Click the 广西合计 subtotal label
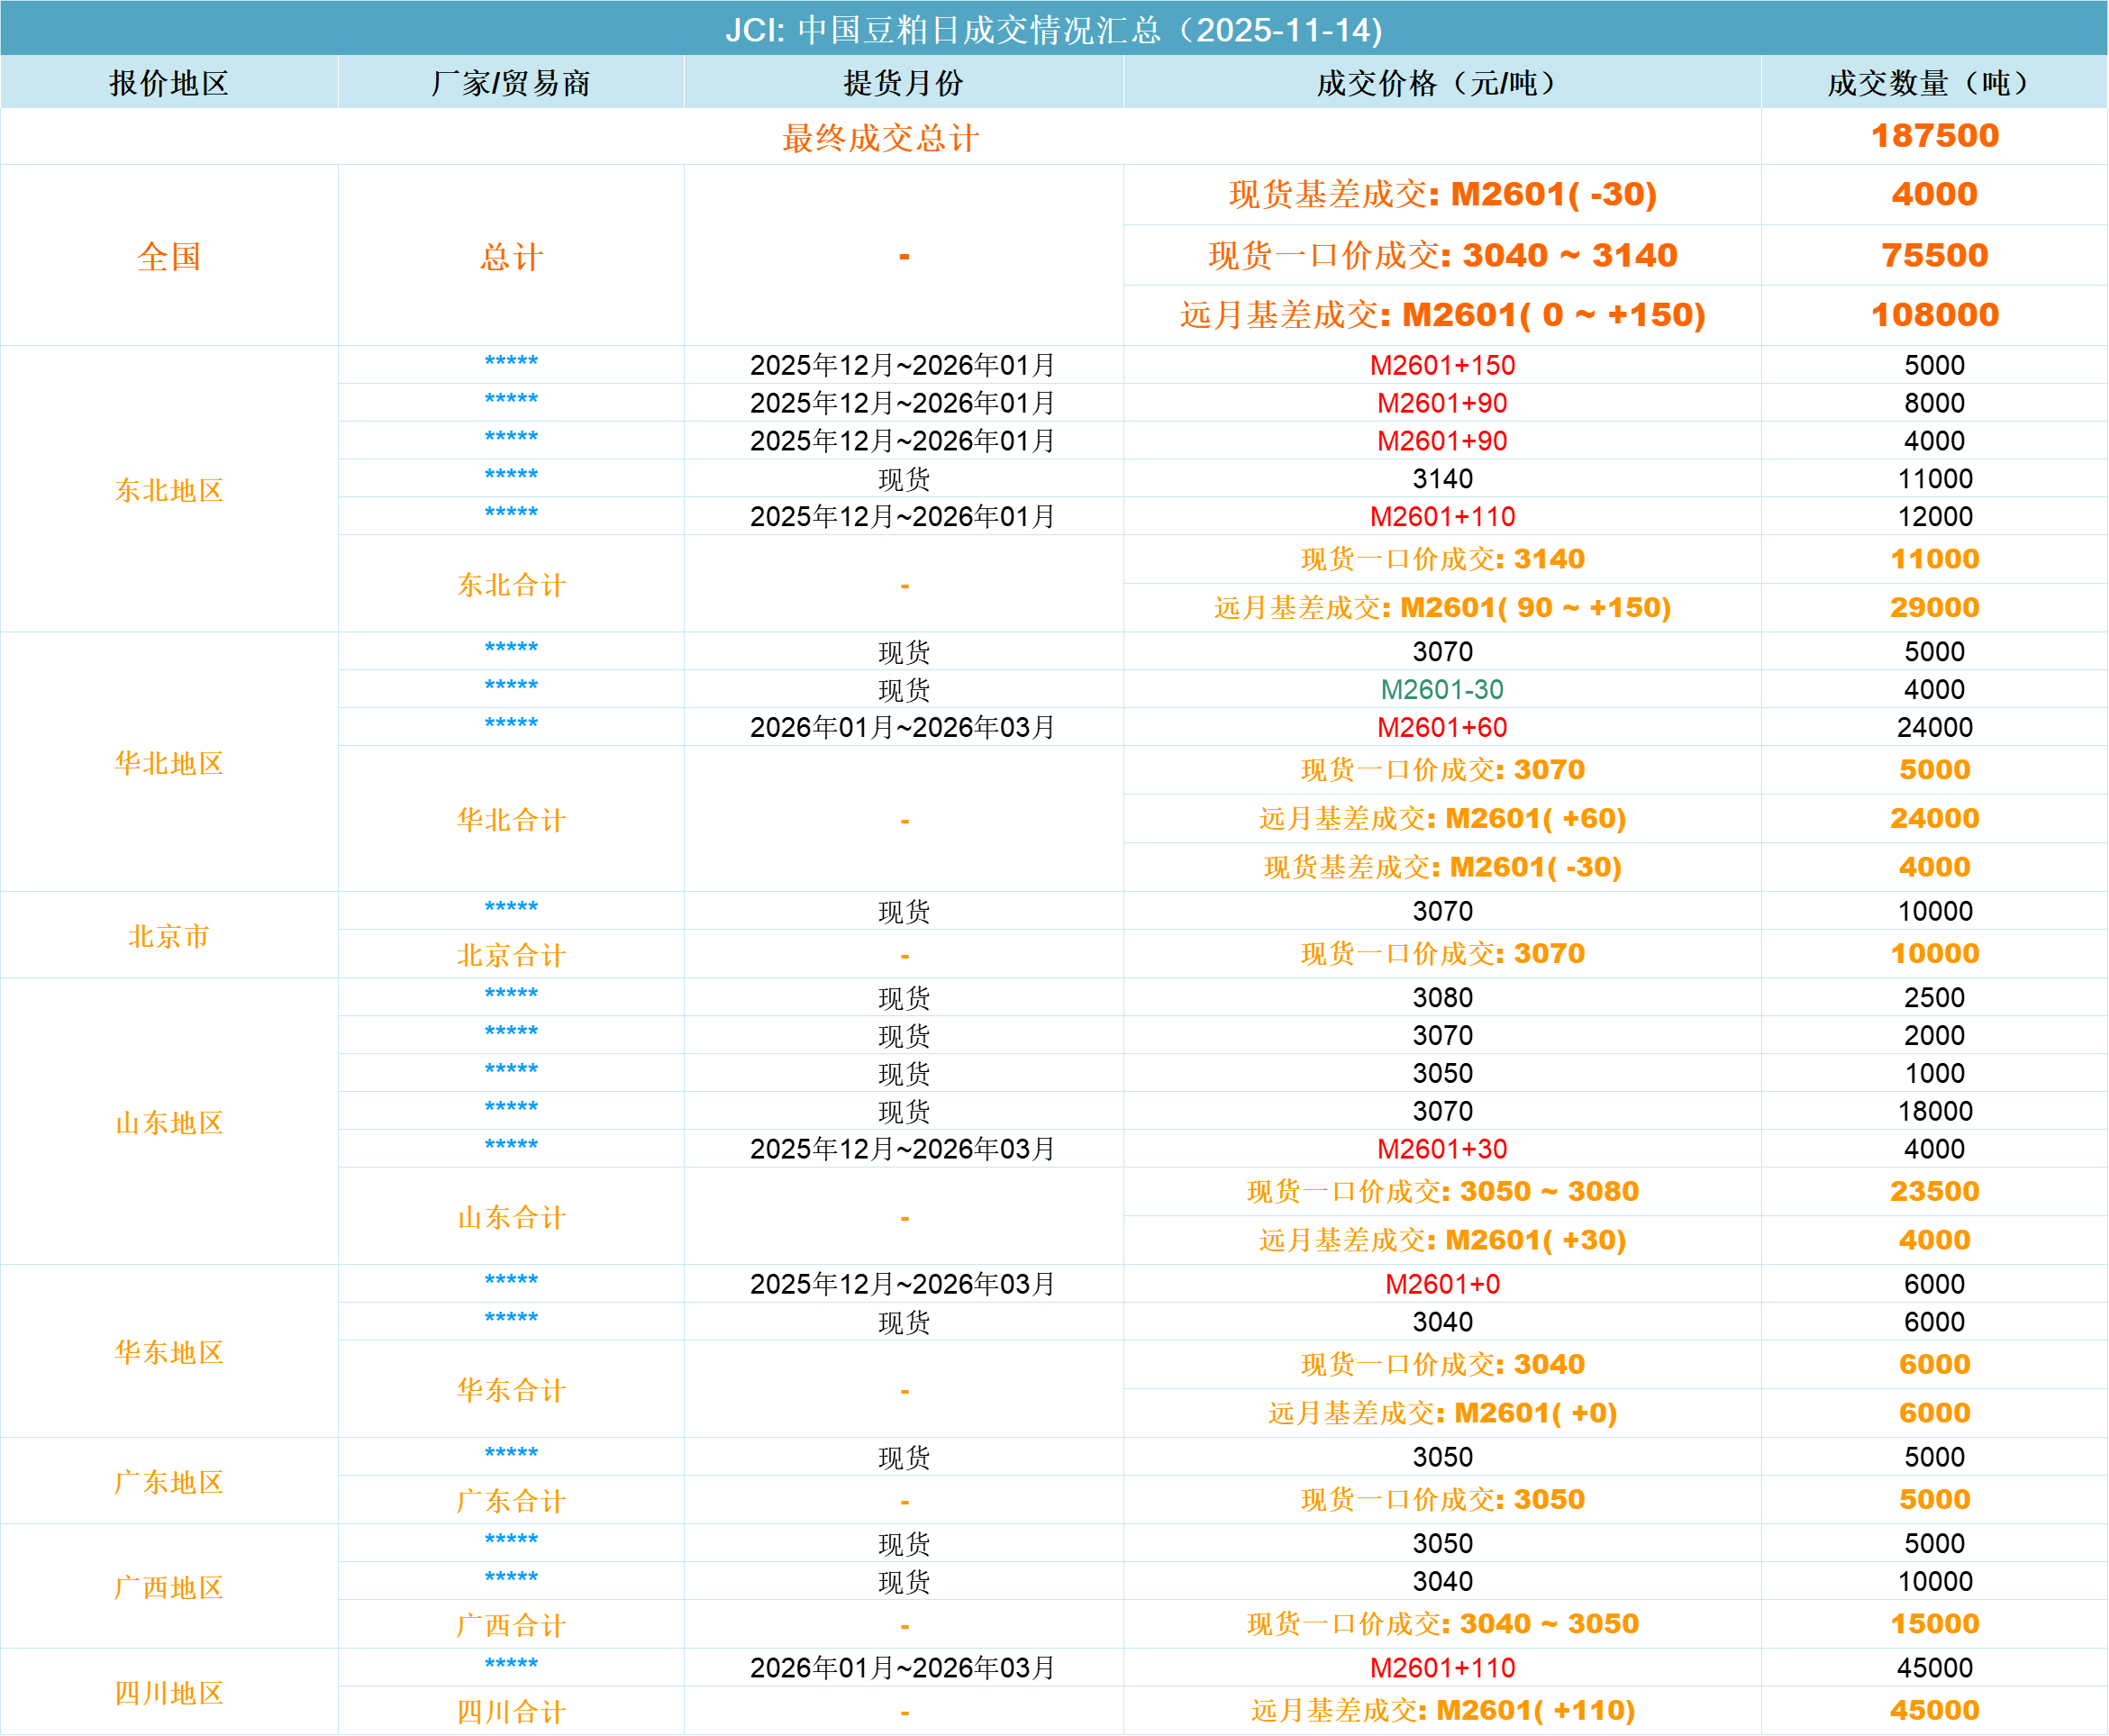The image size is (2109, 1736). pyautogui.click(x=511, y=1625)
